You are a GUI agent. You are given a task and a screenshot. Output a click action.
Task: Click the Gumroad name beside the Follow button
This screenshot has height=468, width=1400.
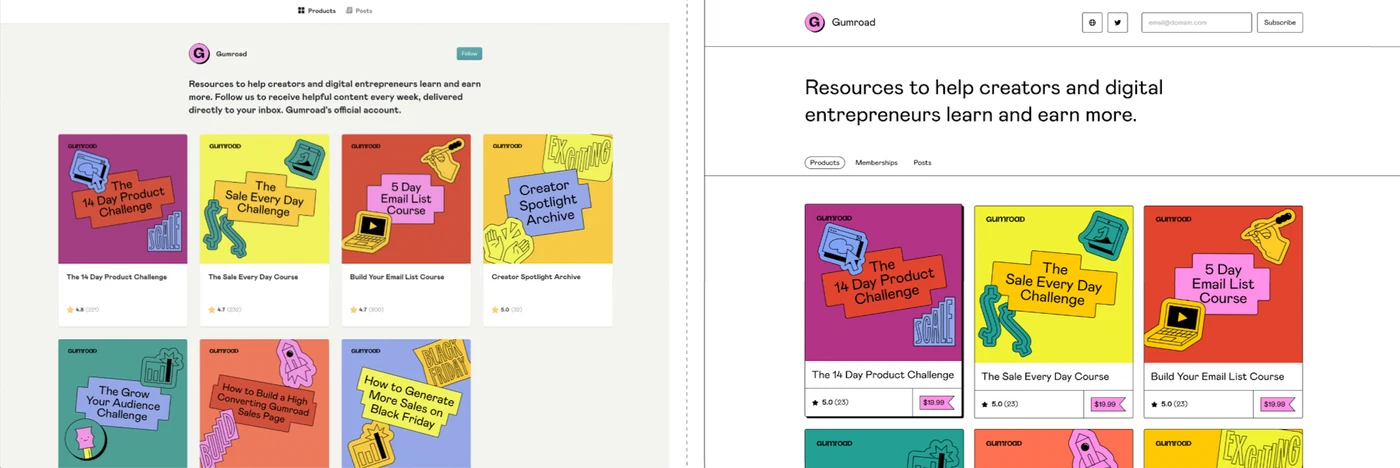[231, 54]
